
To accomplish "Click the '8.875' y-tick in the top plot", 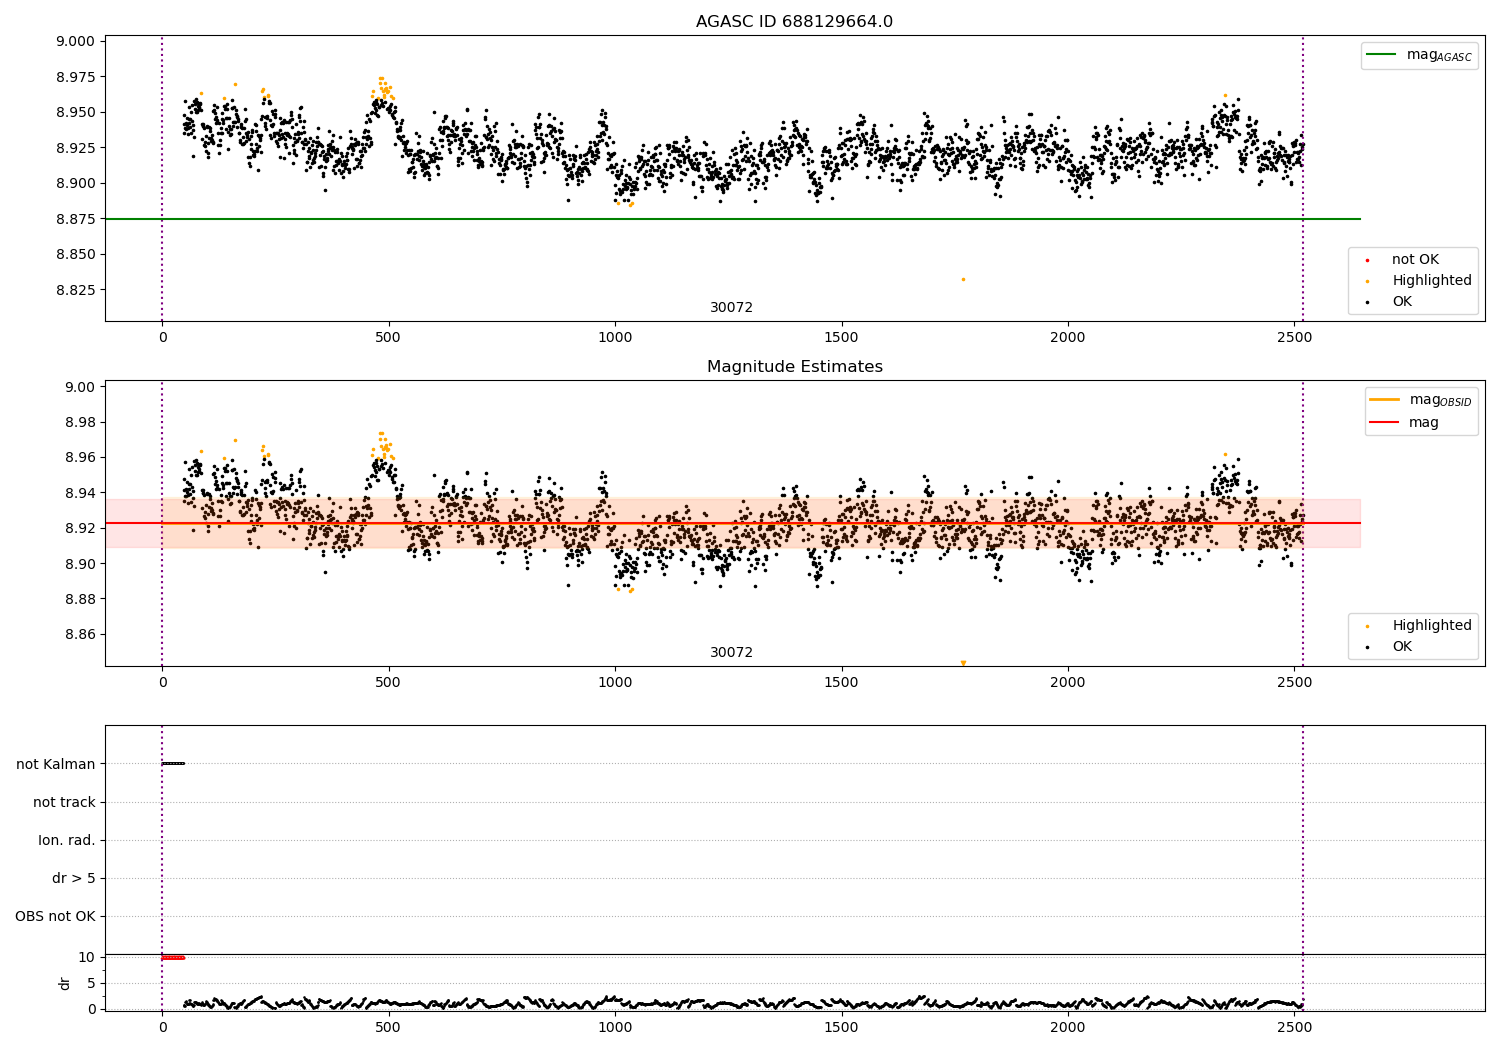I will point(76,219).
